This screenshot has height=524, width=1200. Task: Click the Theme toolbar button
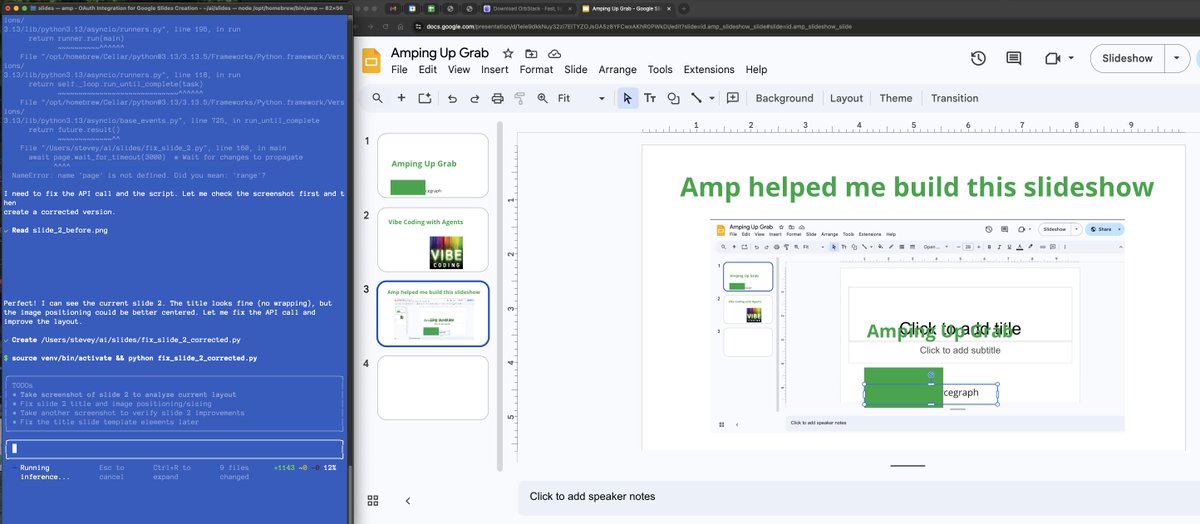coord(896,98)
